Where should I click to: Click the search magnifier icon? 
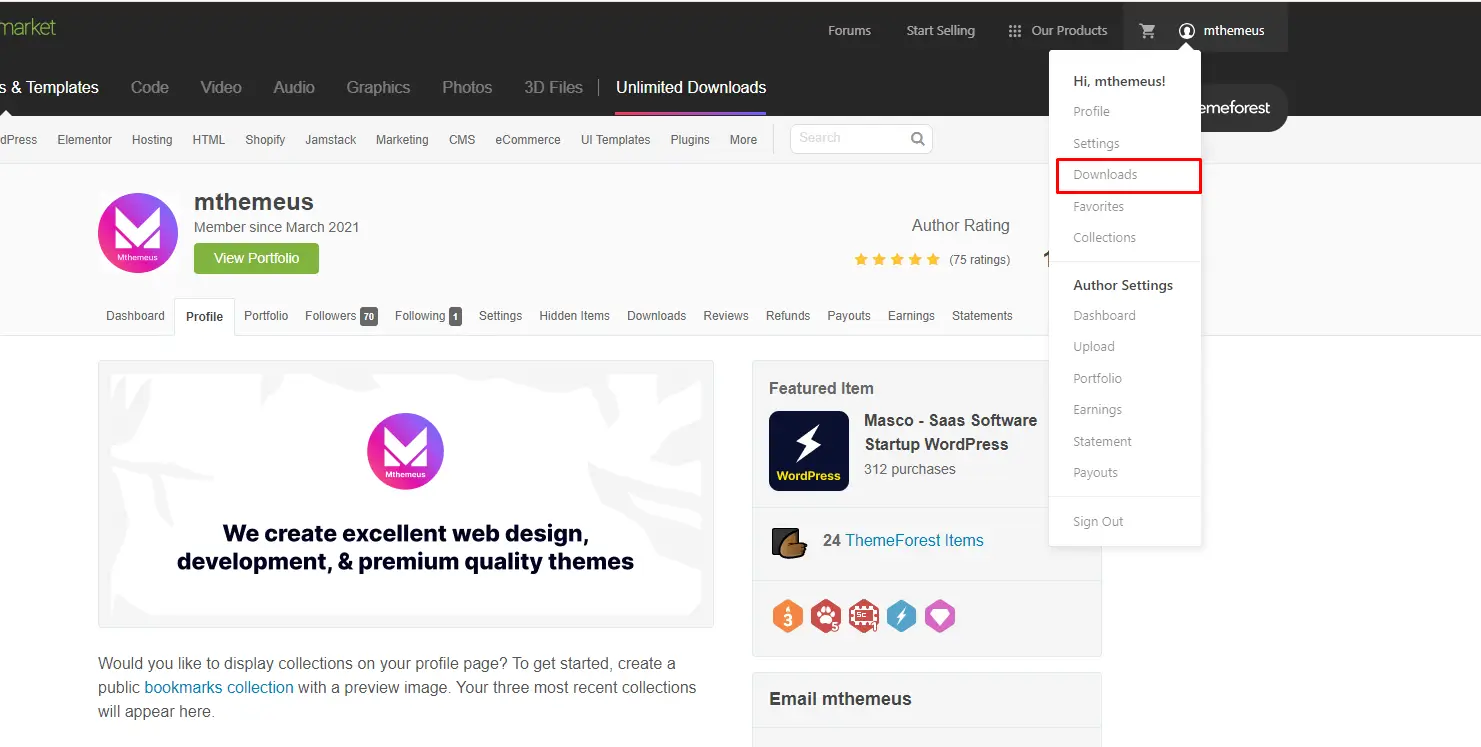pos(917,139)
